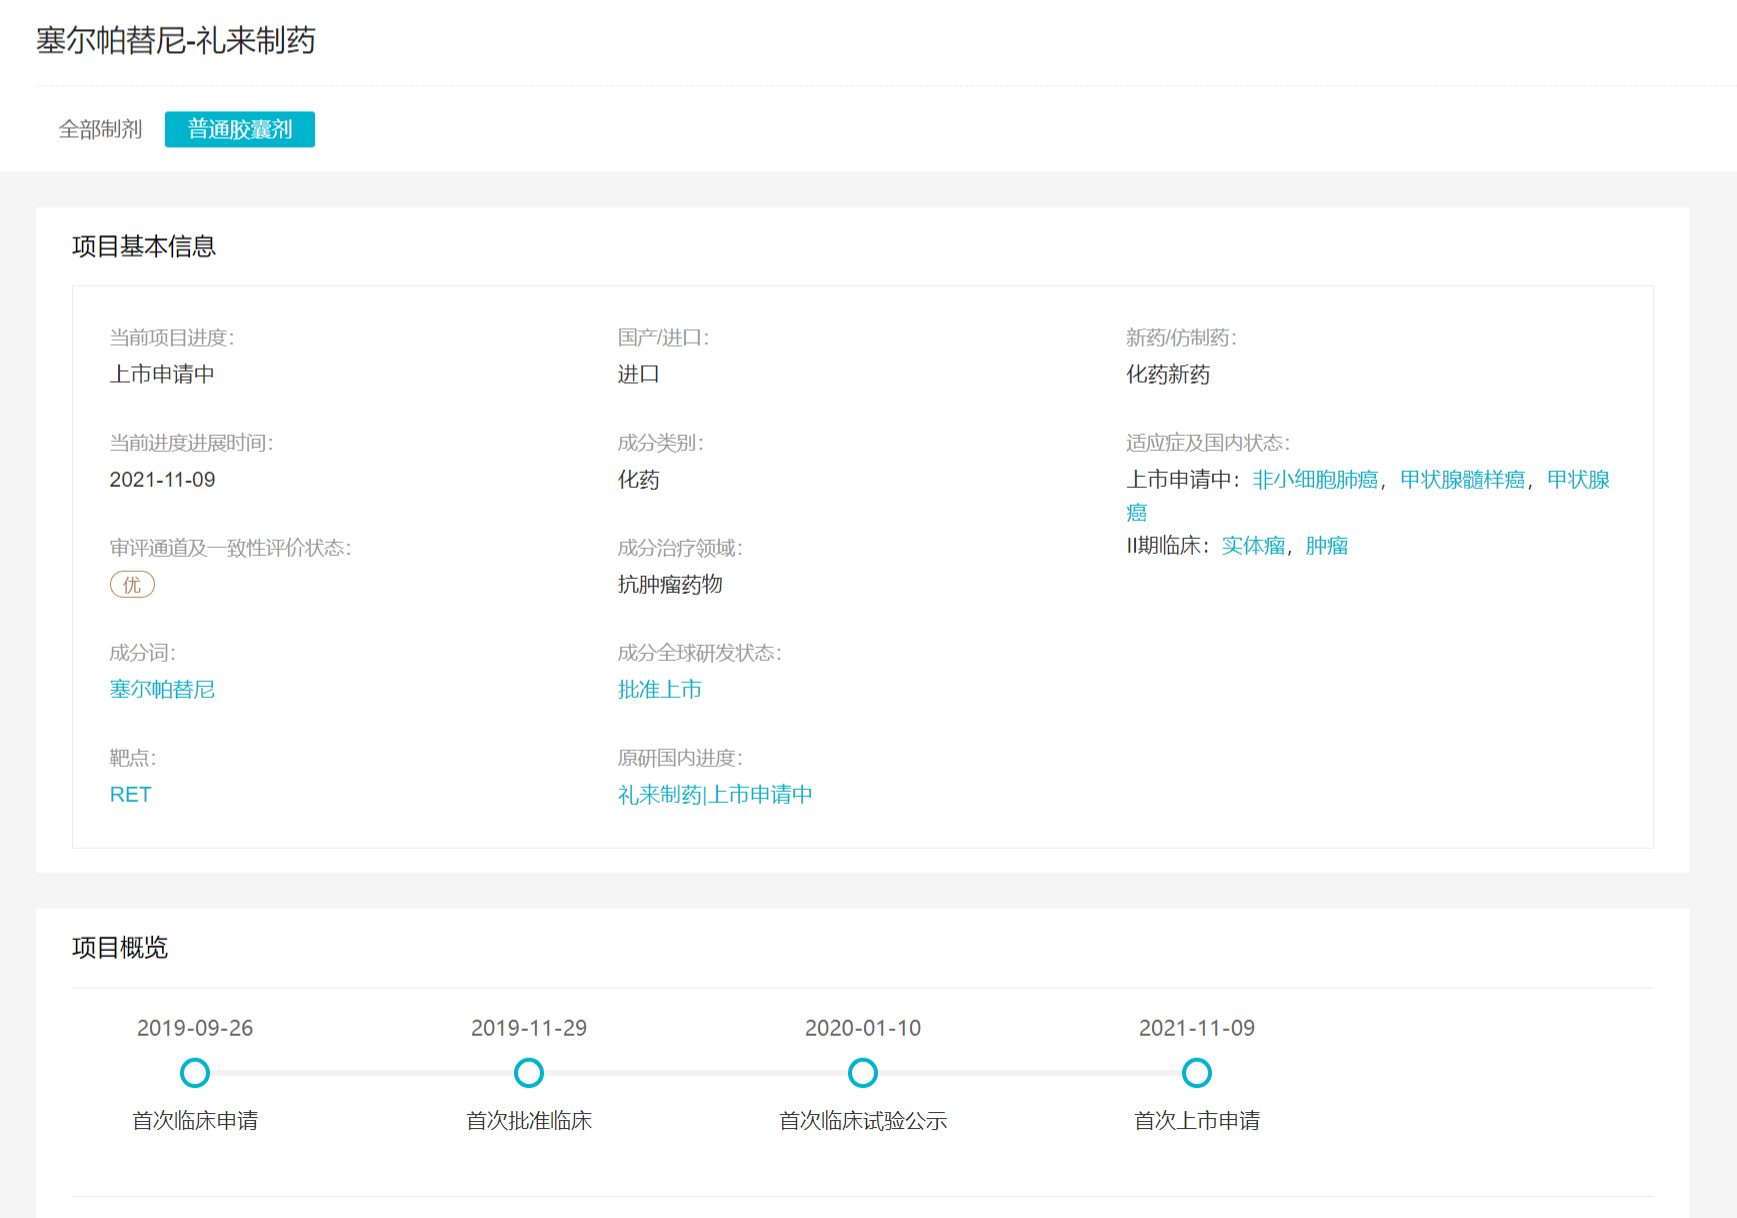Click the 非小细胞肺癌 indication link

pos(1315,480)
